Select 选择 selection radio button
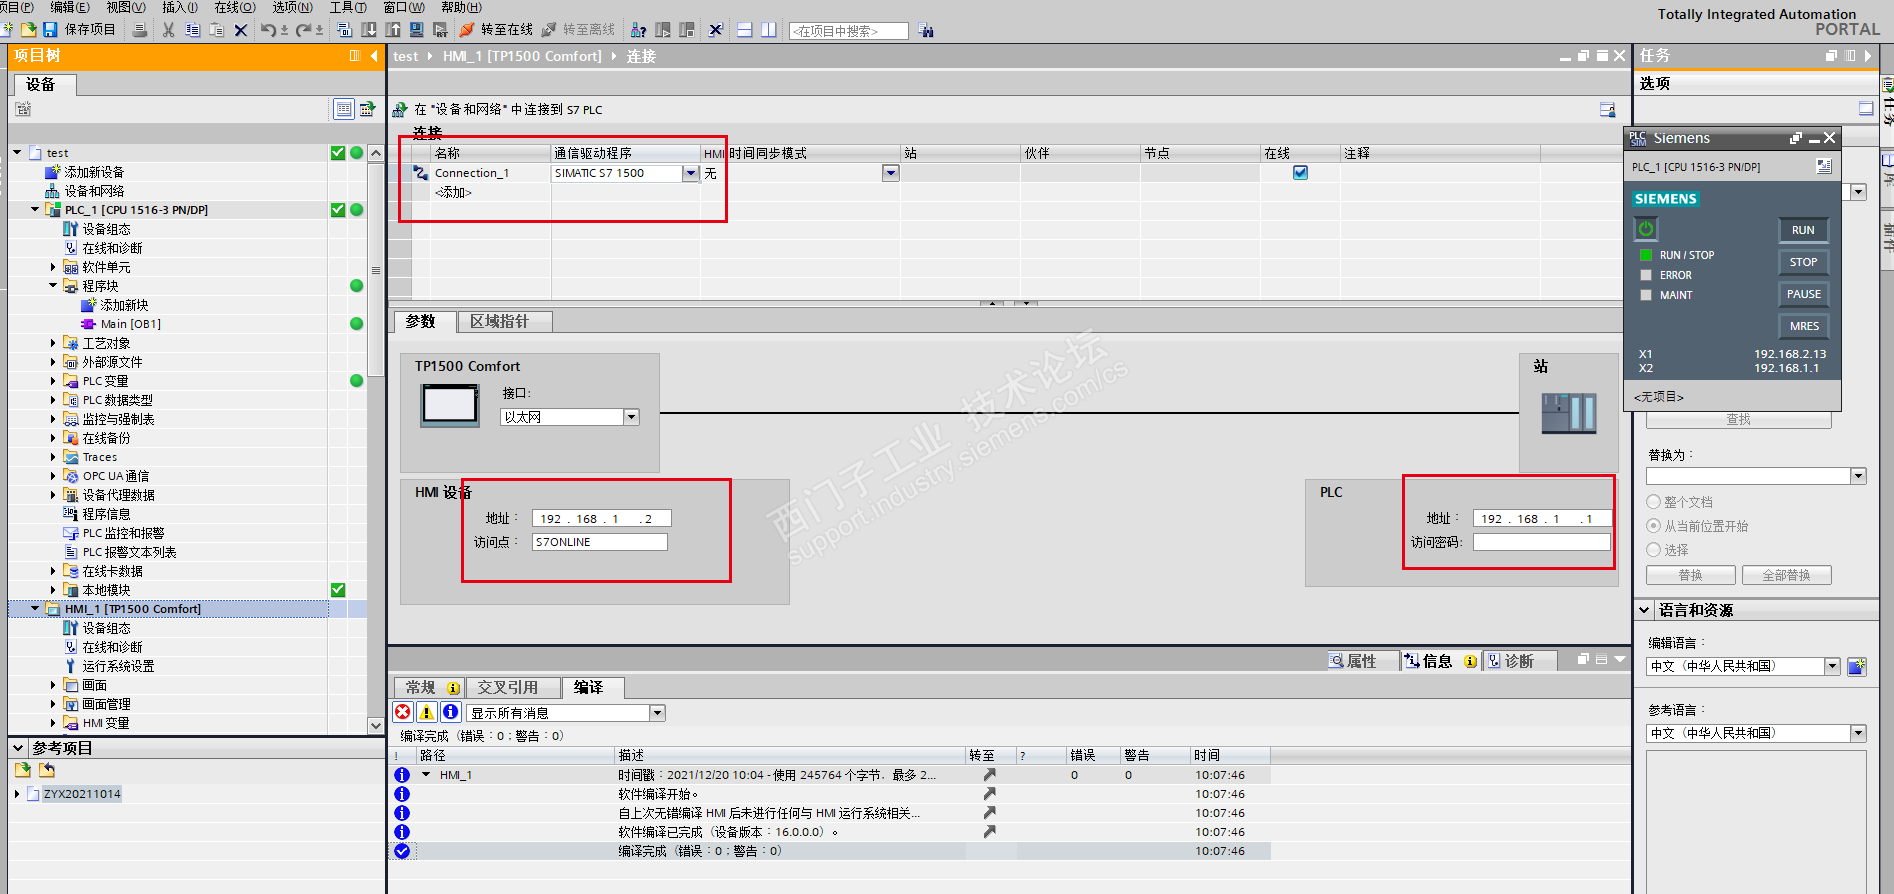 pyautogui.click(x=1654, y=550)
